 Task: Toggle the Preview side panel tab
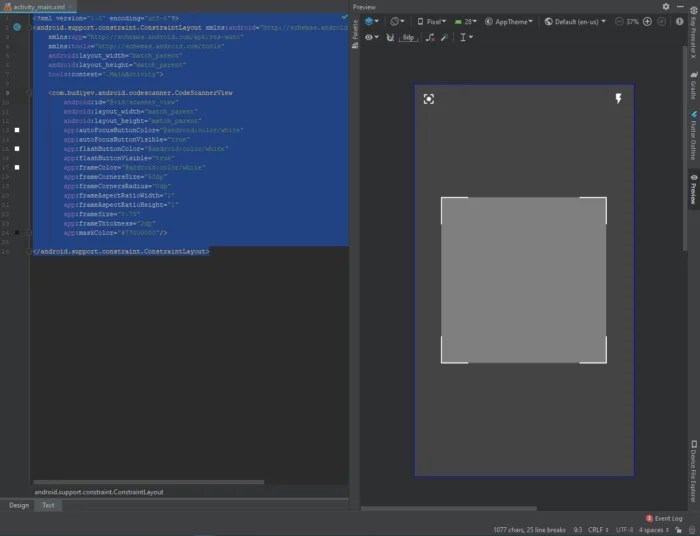click(x=693, y=189)
